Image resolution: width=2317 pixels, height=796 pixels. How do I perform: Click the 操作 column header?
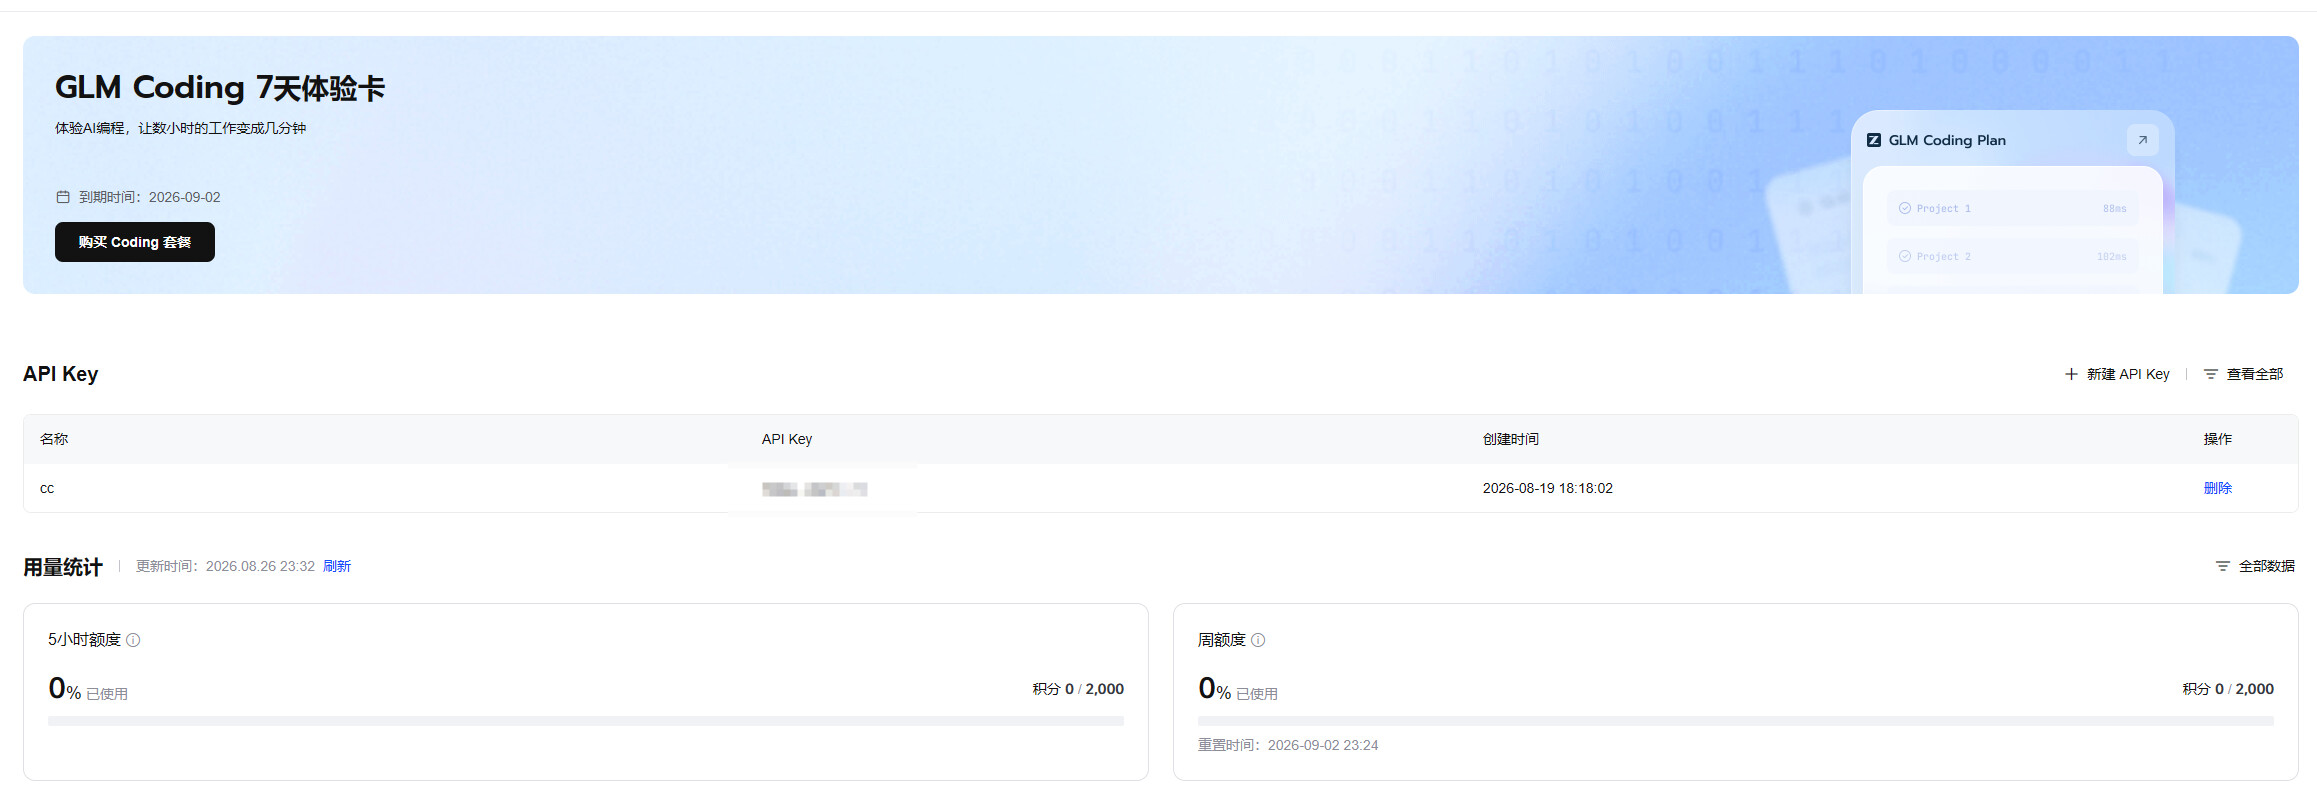click(2217, 439)
